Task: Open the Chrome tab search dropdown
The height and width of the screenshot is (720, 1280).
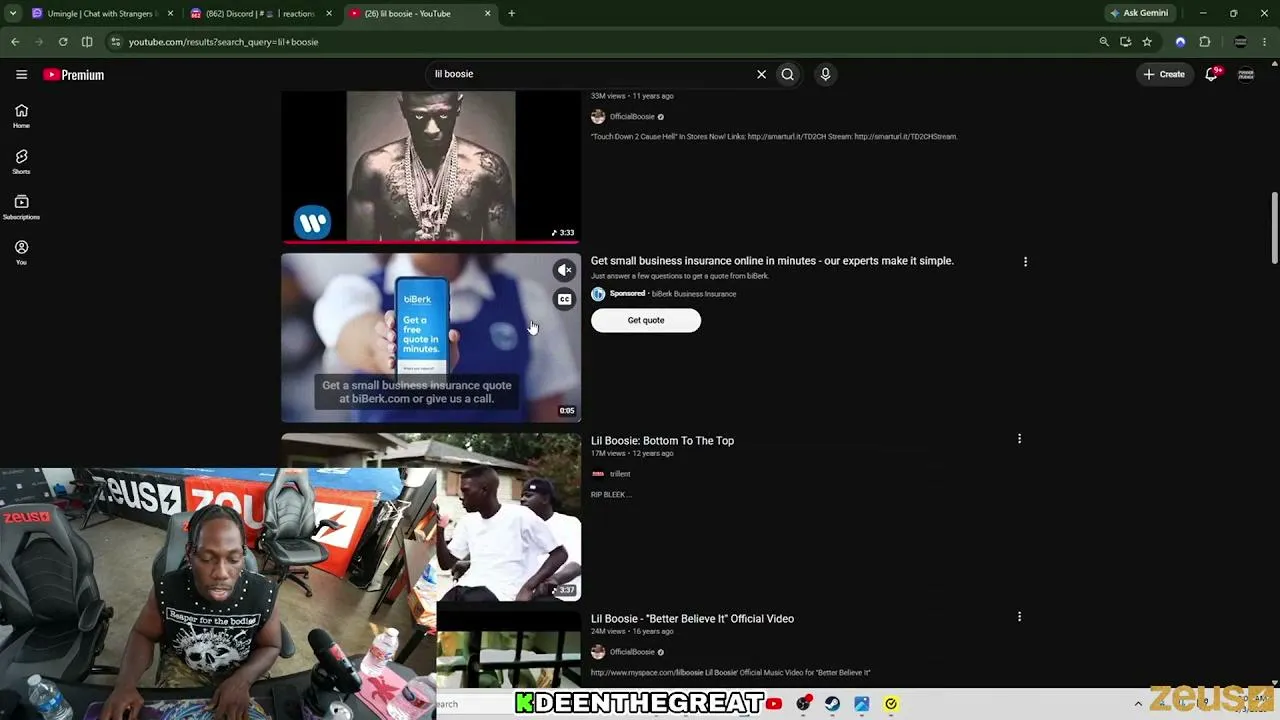Action: (13, 13)
